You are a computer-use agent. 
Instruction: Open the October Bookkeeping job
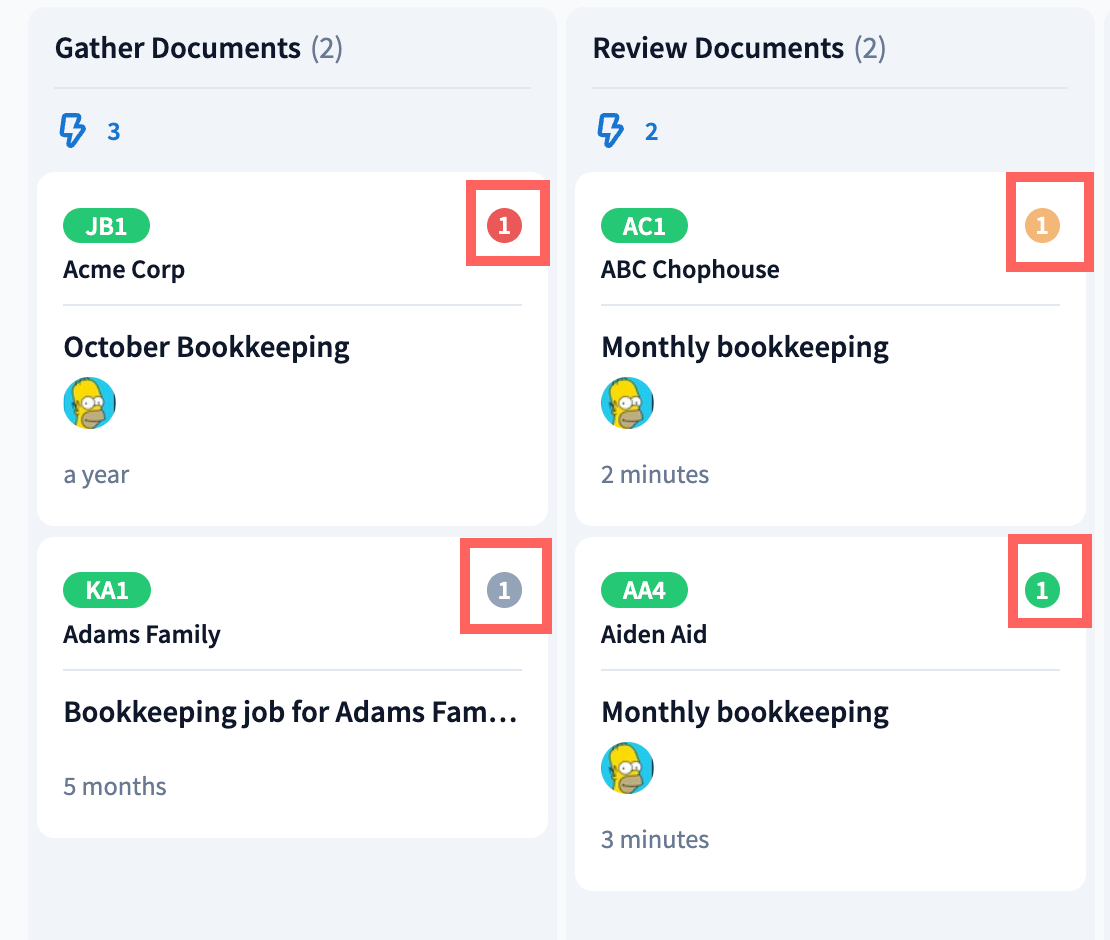coord(207,348)
